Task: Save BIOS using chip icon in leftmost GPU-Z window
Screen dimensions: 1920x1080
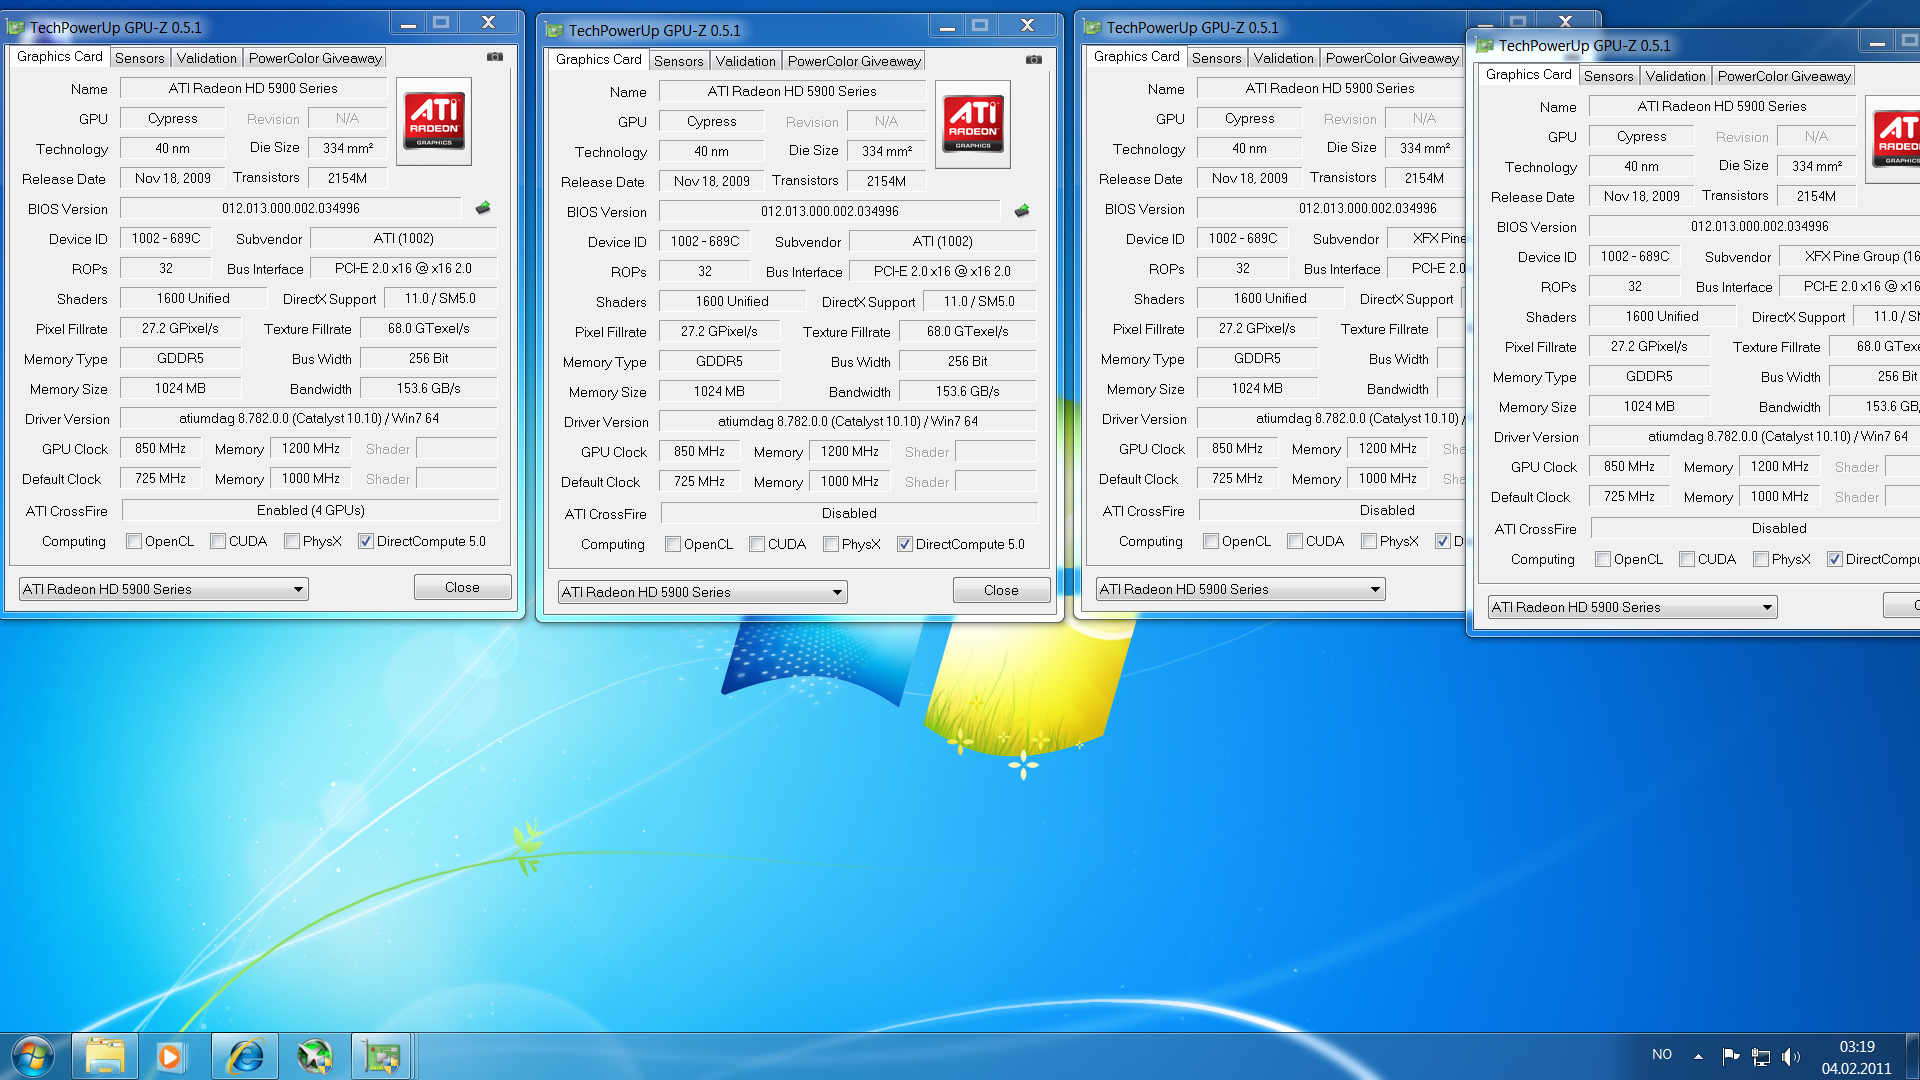Action: coord(483,208)
